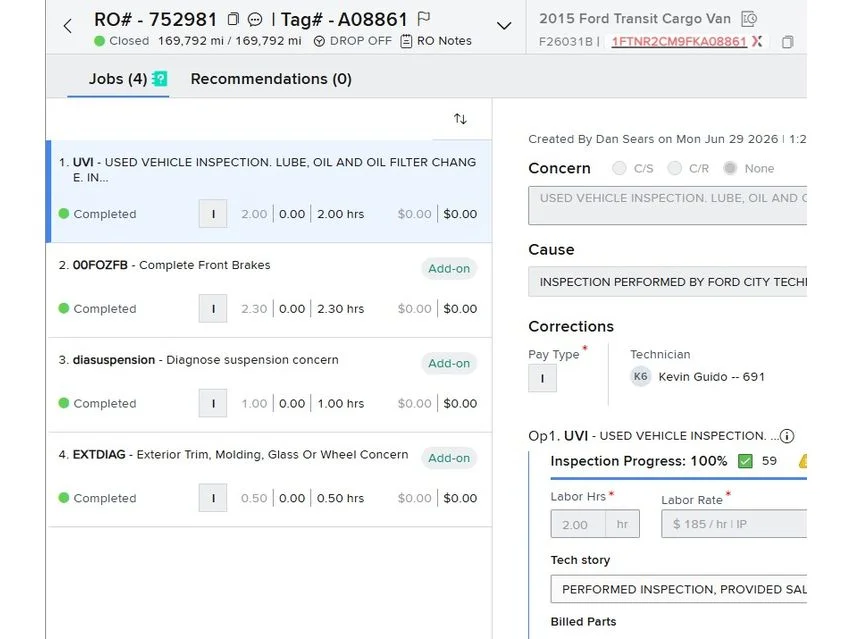Open the Op1 UVI info icon
Viewport: 853px width, 639px height.
787,436
